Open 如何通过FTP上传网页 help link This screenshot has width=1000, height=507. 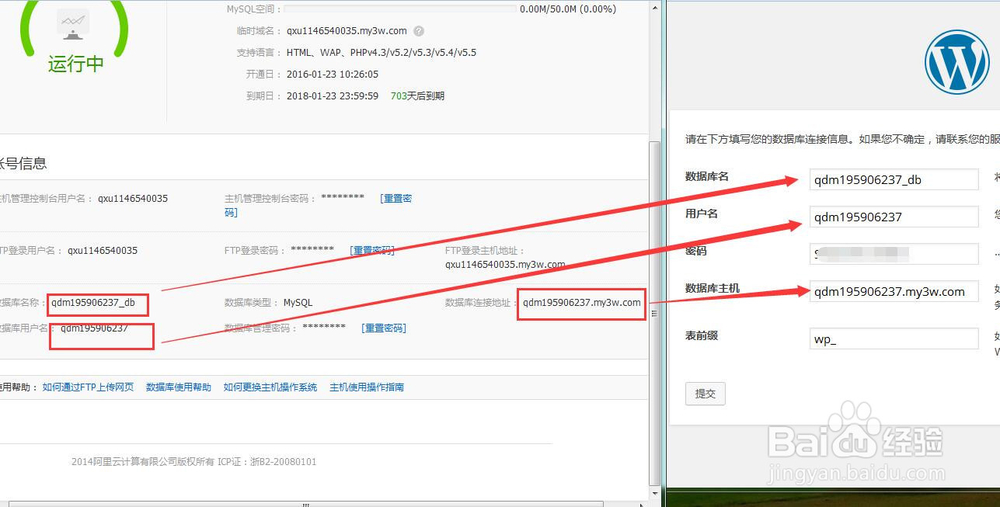tap(88, 387)
